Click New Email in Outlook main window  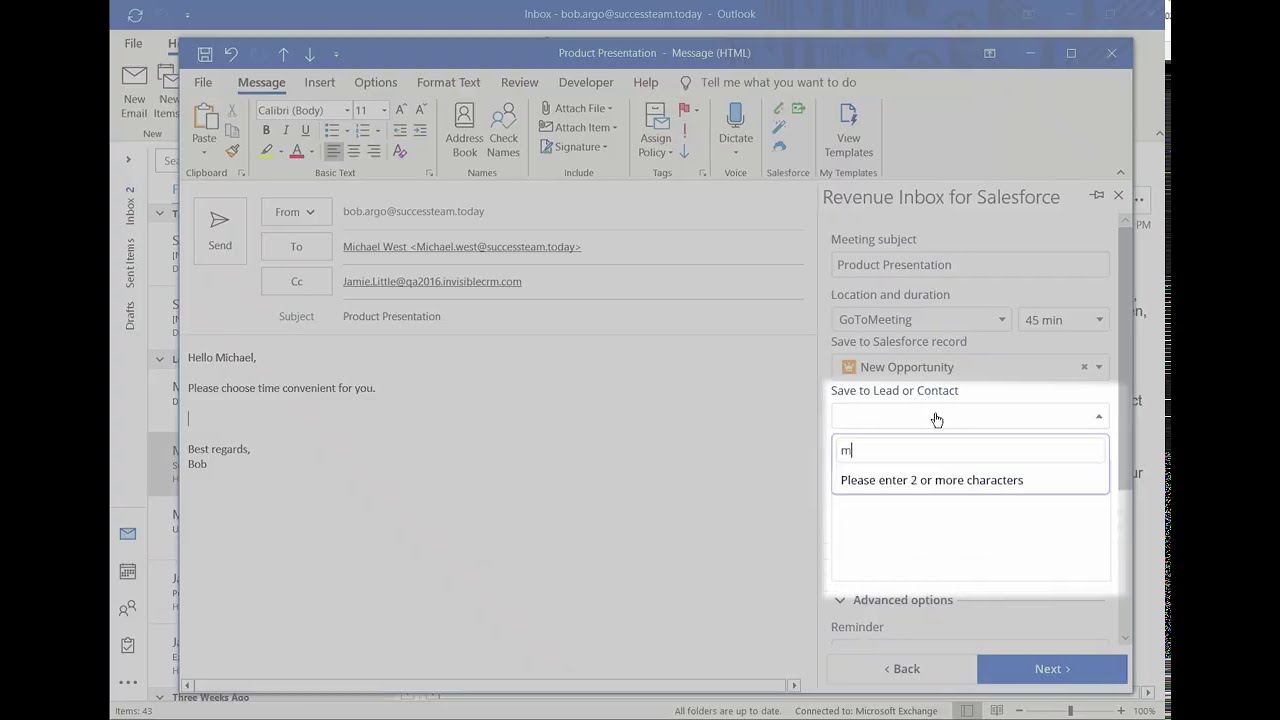tap(134, 92)
